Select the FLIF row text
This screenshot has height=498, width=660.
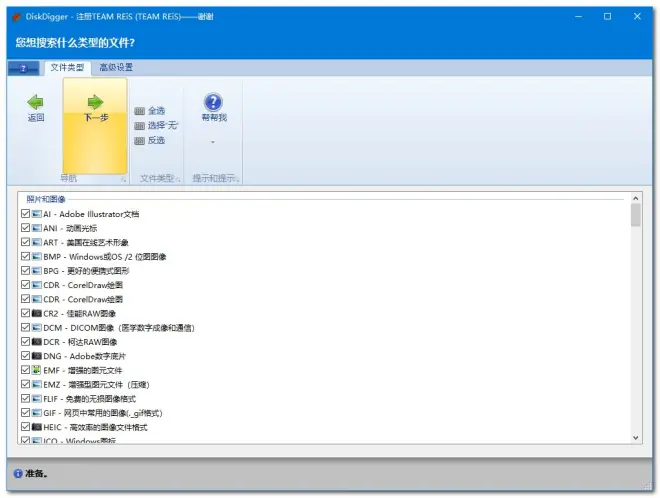[x=90, y=399]
